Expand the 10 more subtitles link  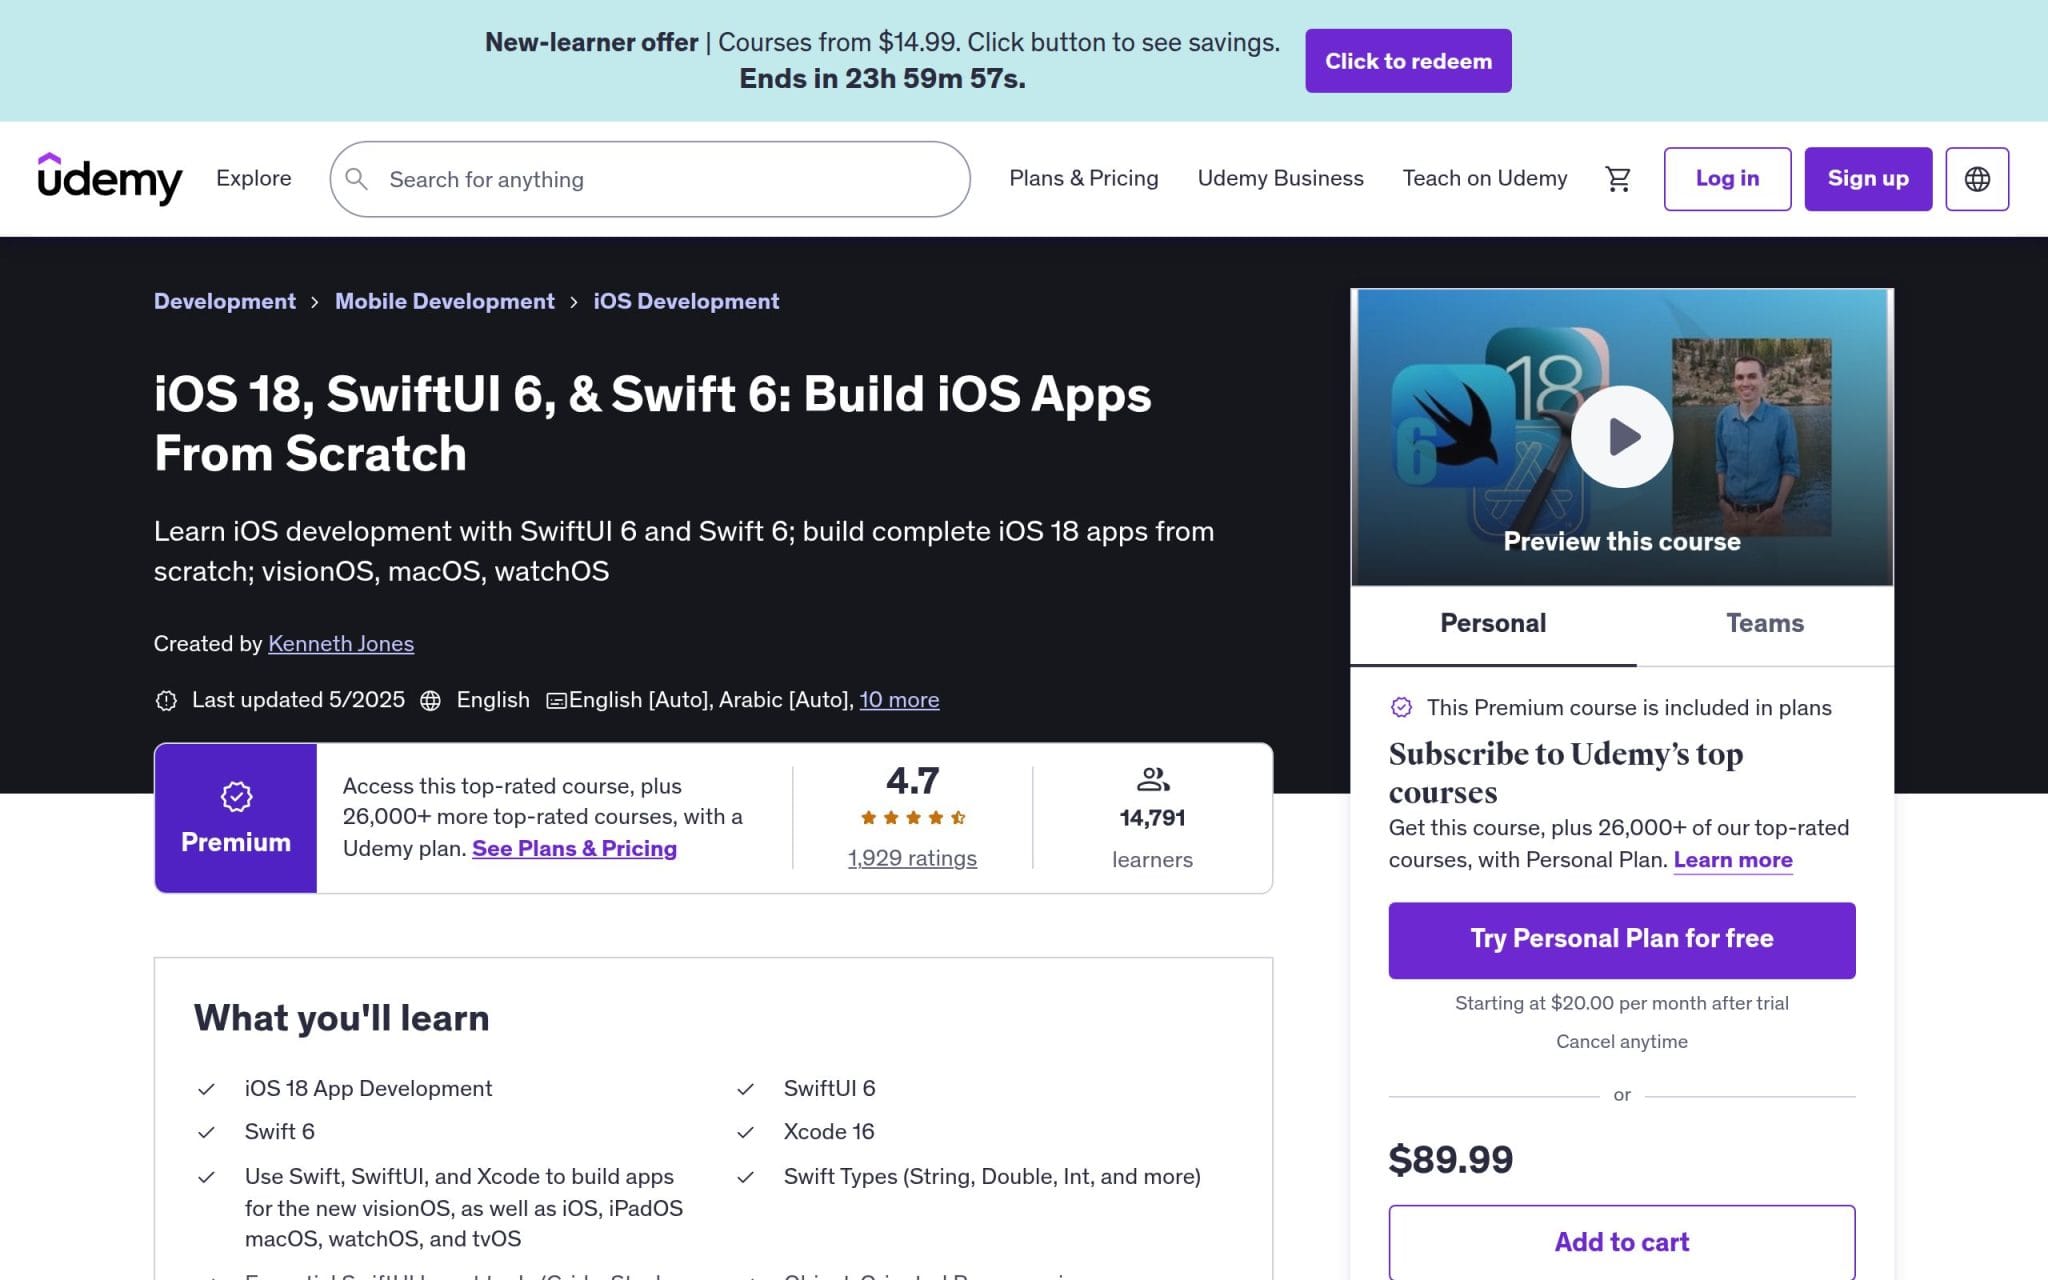[x=899, y=700]
